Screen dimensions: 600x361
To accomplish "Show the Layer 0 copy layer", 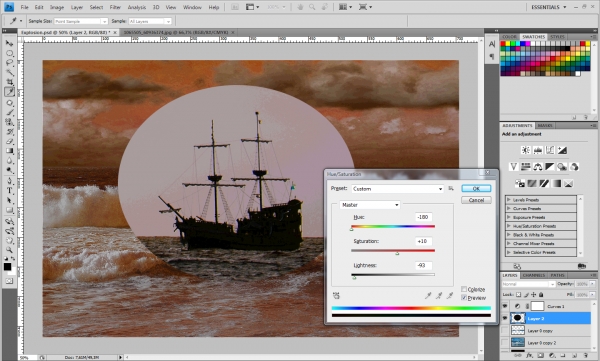I will [x=505, y=330].
